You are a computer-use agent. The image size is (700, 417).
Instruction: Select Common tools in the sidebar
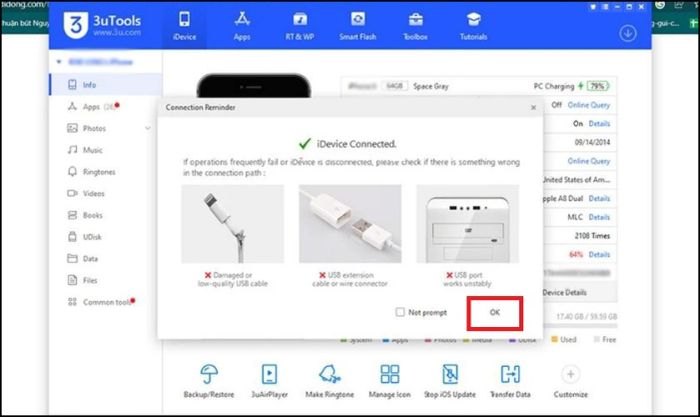click(x=105, y=302)
